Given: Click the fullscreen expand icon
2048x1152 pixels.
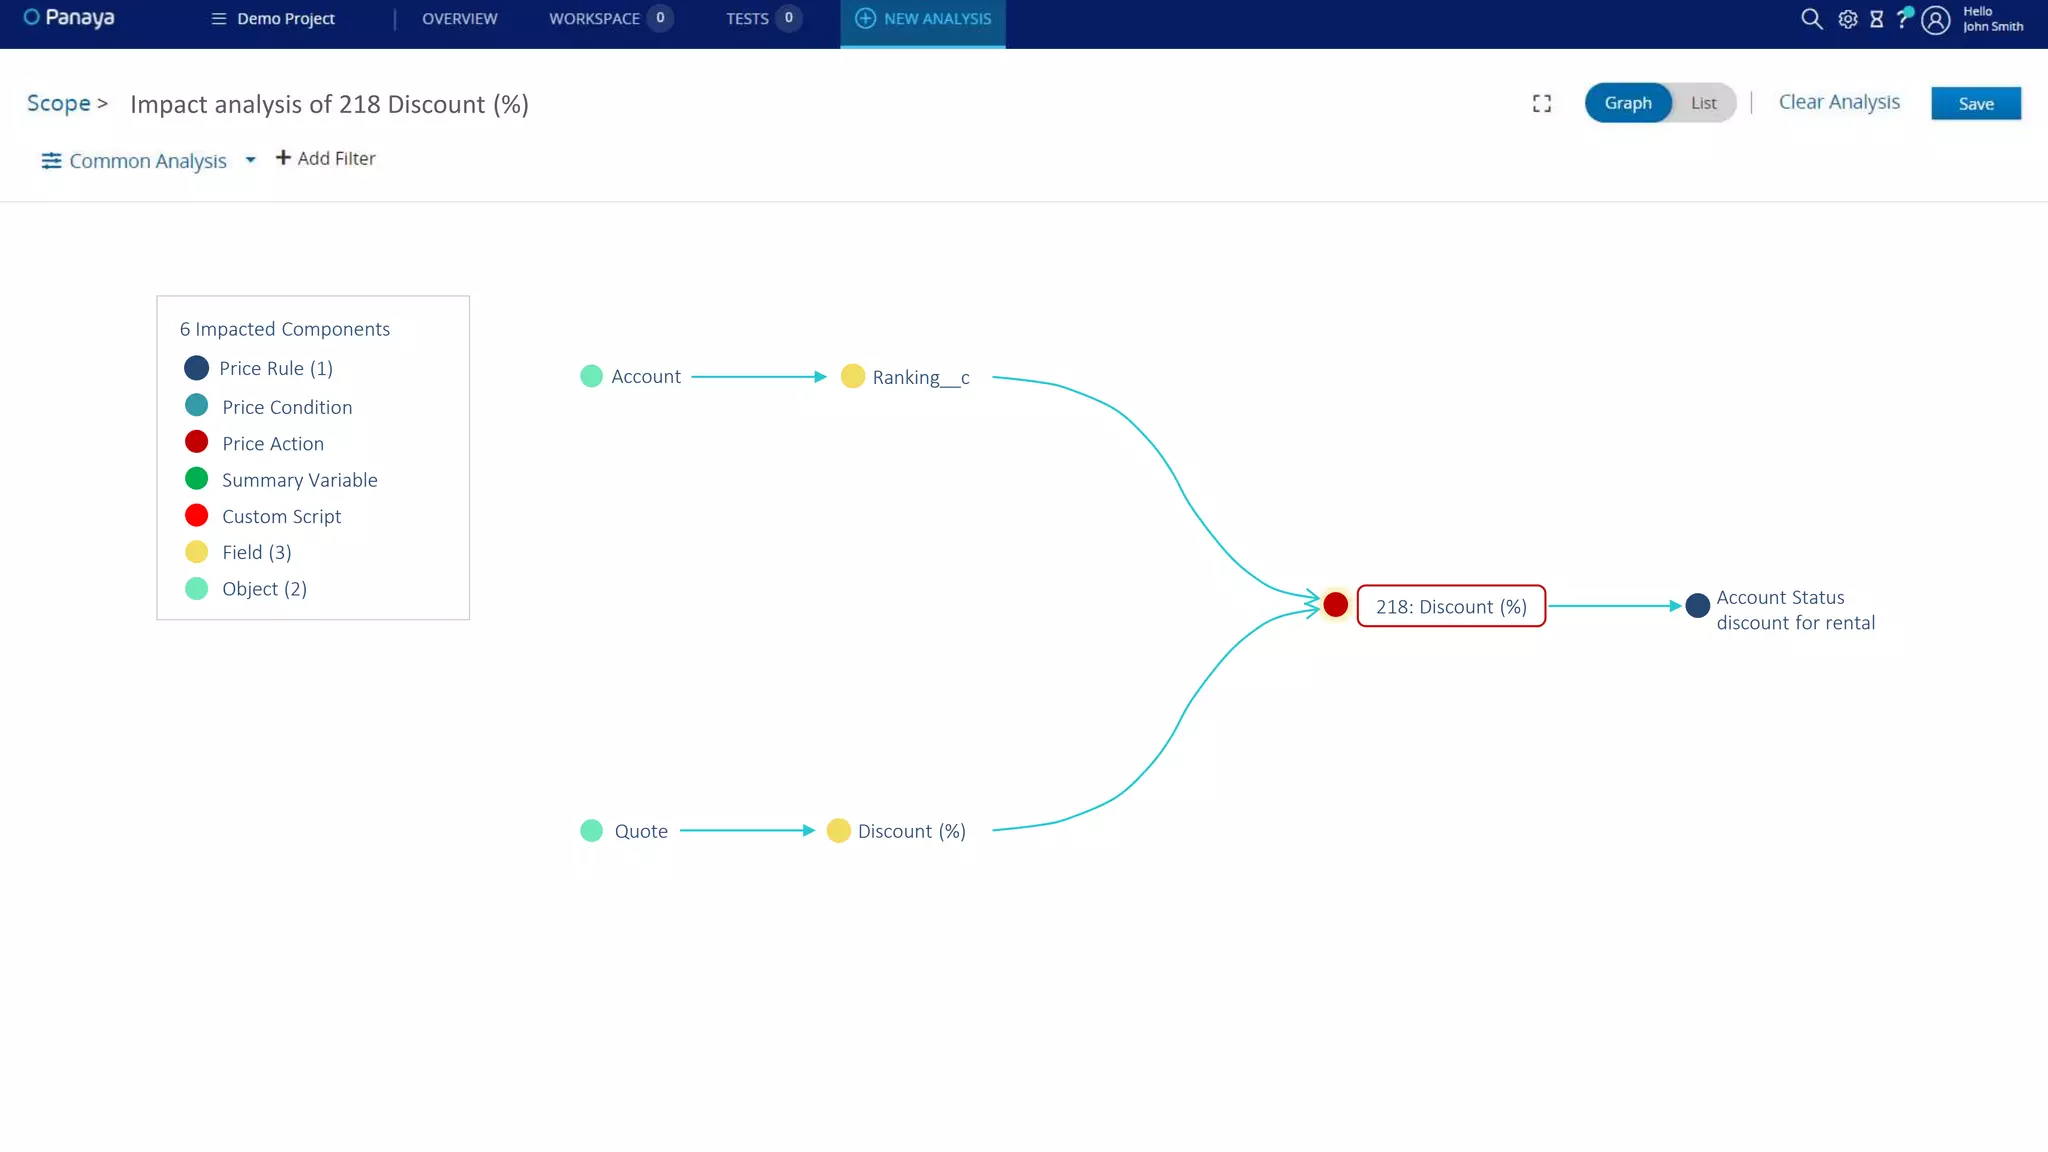Looking at the screenshot, I should 1542,104.
